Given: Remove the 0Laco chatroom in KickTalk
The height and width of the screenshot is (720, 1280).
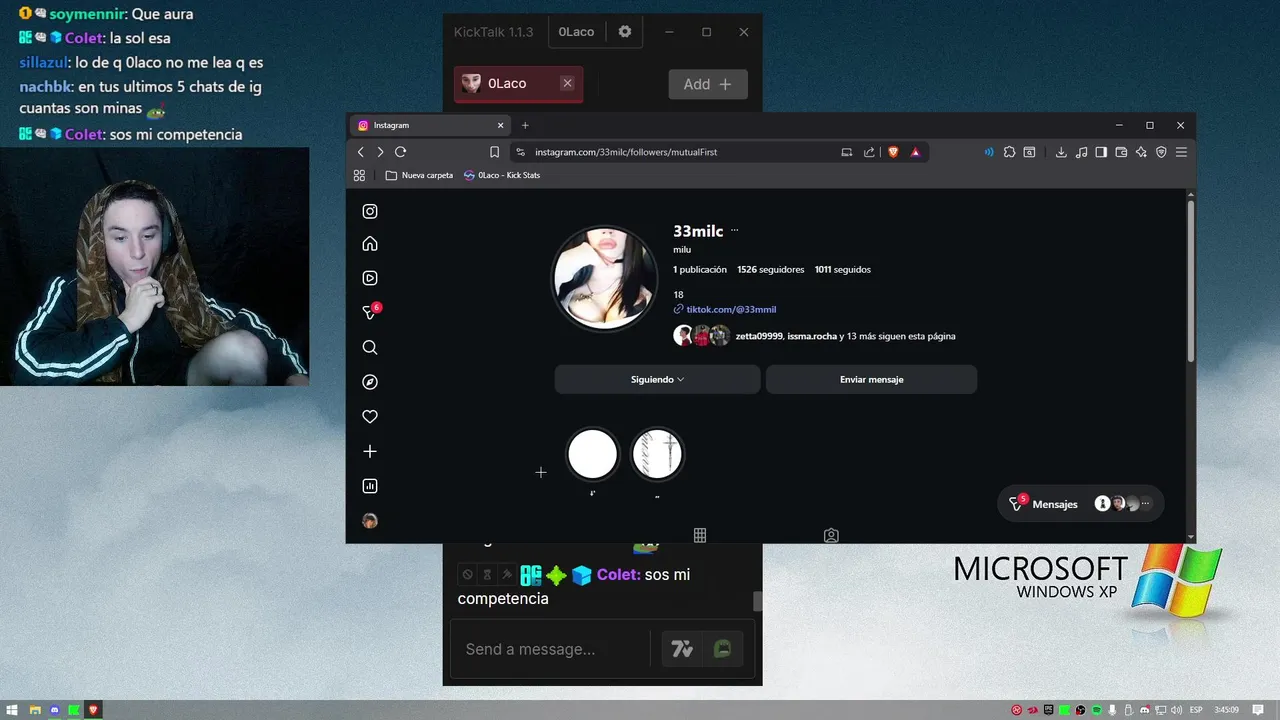Looking at the screenshot, I should coord(567,84).
